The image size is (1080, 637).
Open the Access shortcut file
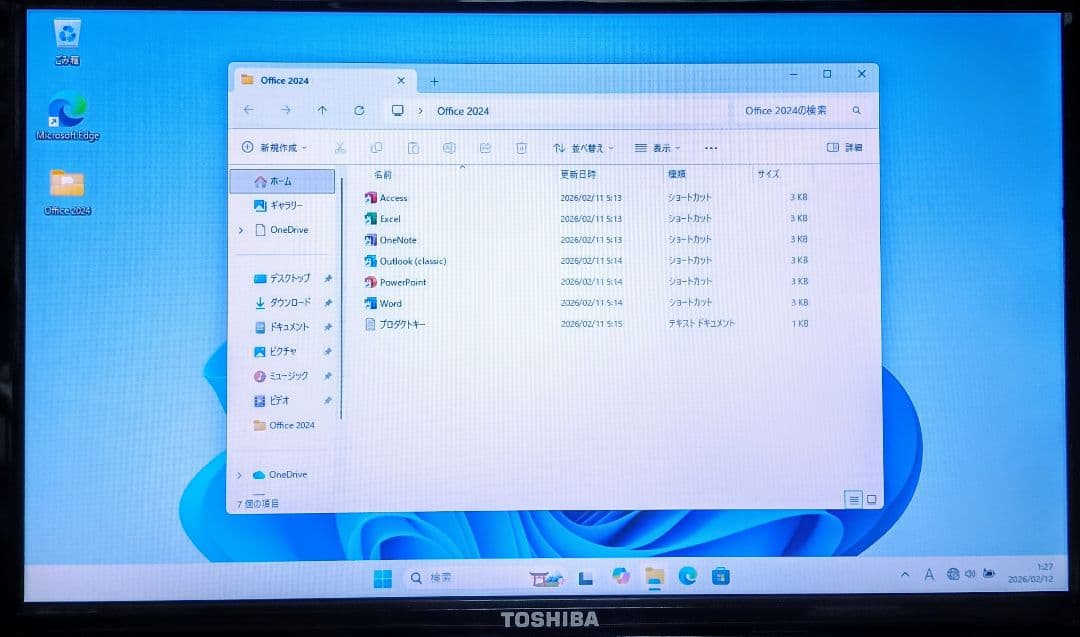coord(386,198)
